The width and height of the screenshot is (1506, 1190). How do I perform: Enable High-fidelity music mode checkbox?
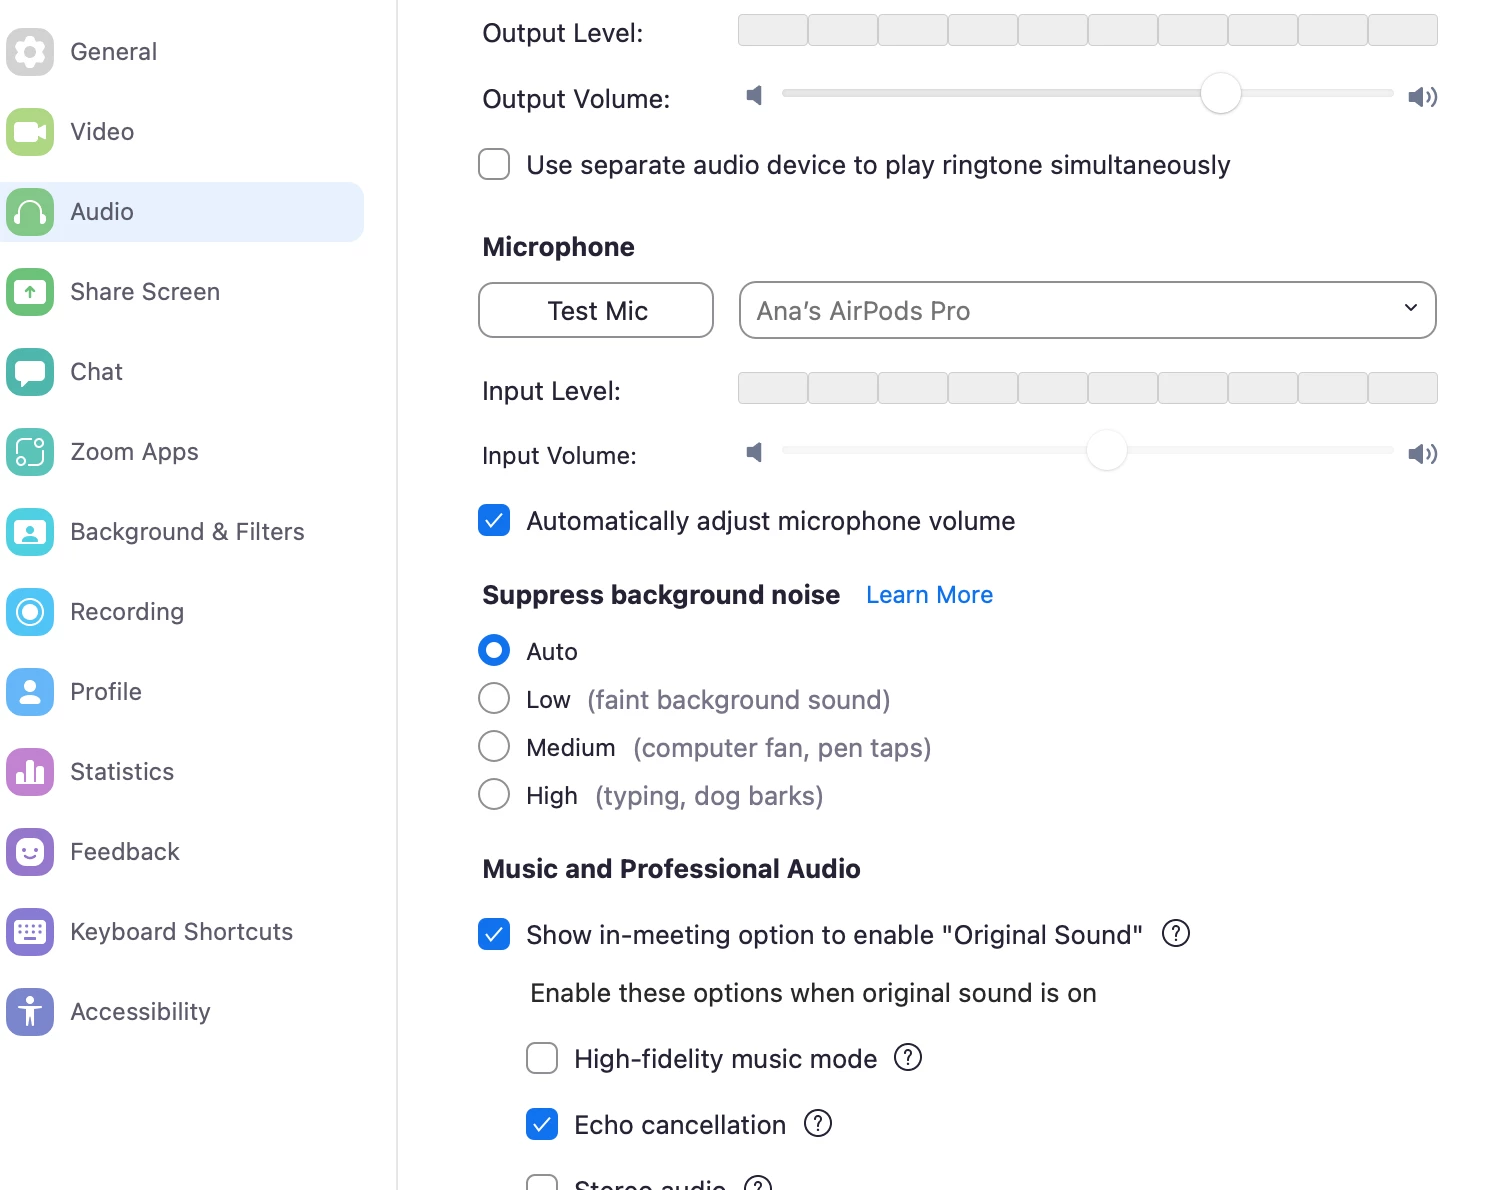pyautogui.click(x=542, y=1058)
